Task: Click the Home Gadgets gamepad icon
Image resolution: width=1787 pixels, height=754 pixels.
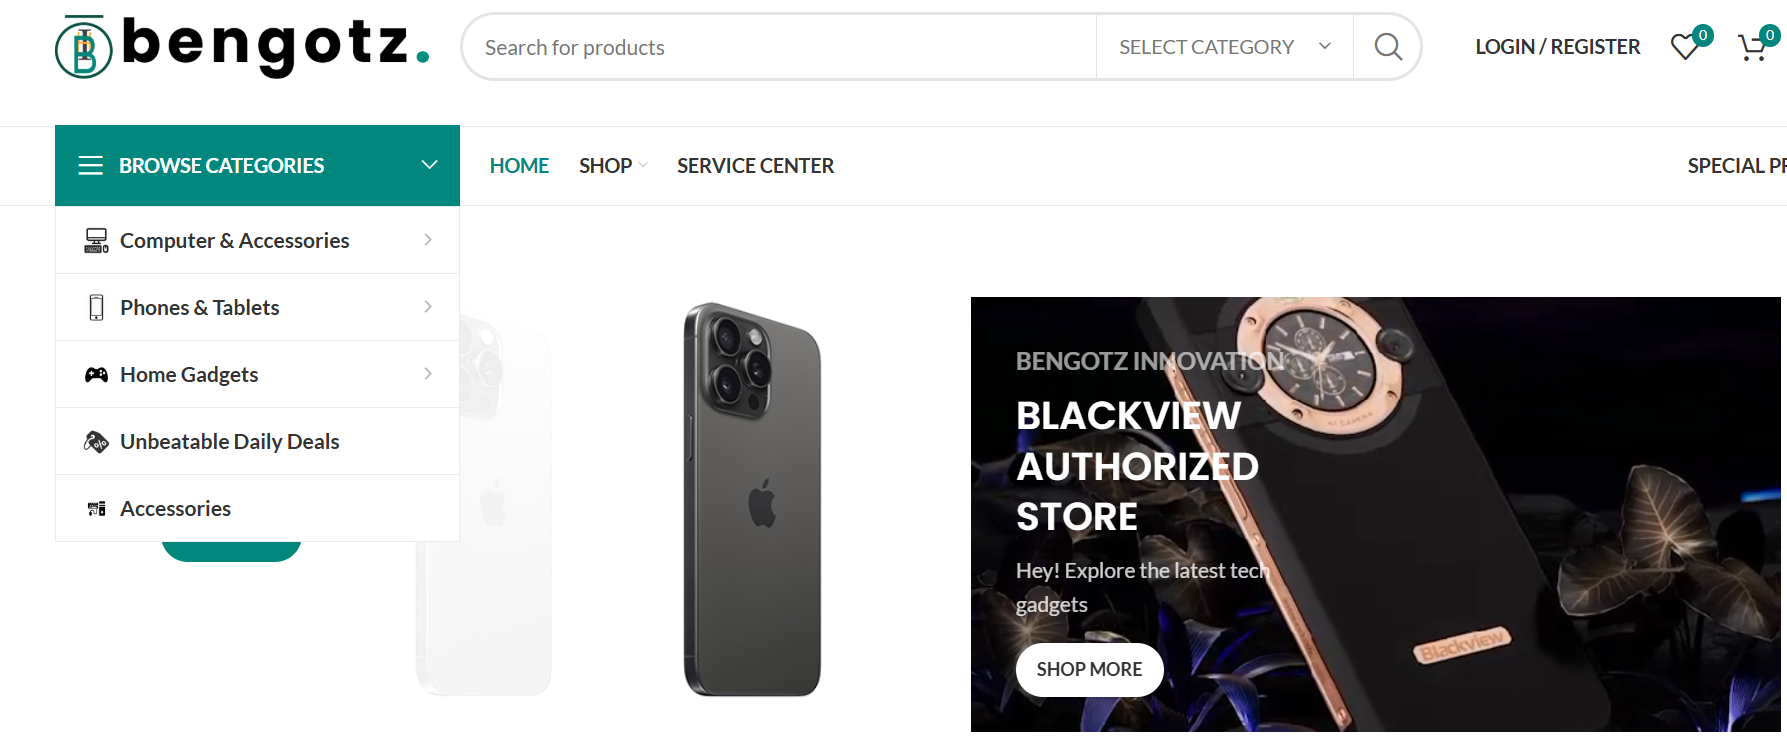Action: click(x=96, y=375)
